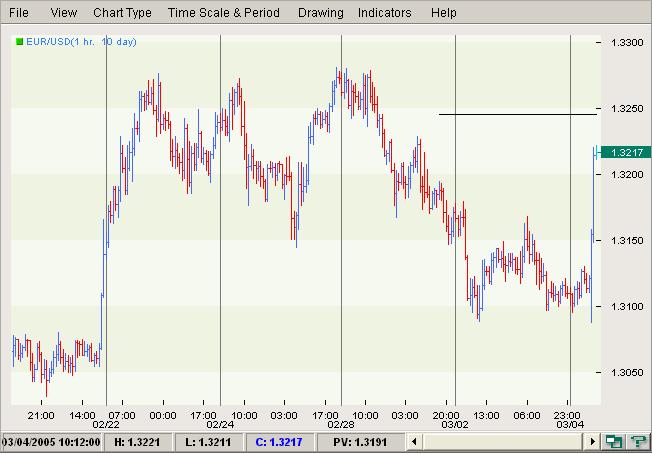Click the scroll right arrow button
652x454 pixels.
(593, 441)
